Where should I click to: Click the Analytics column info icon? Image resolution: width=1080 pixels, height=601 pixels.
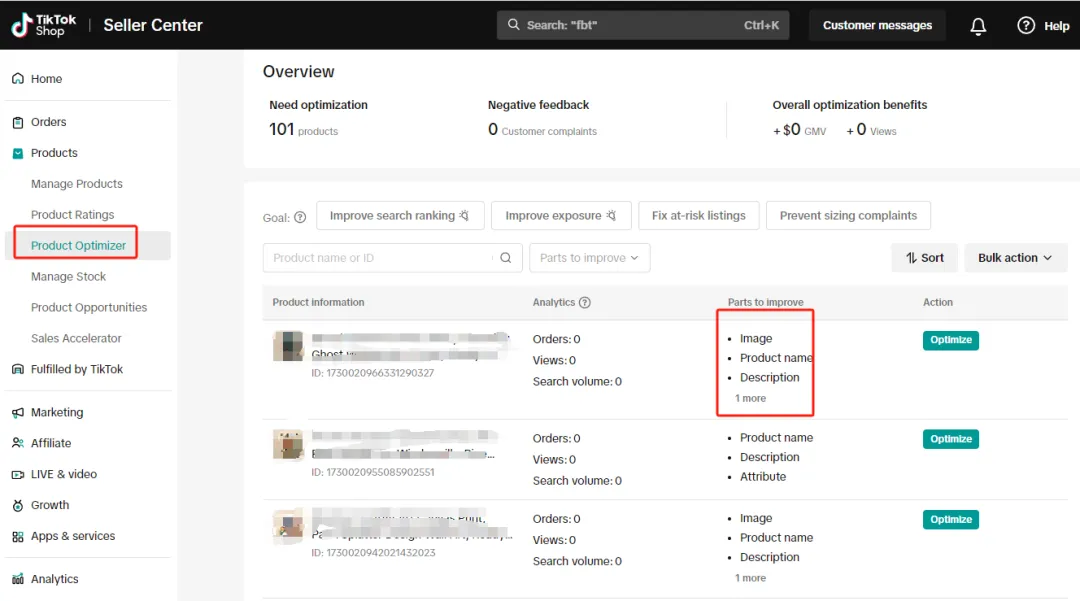pos(585,302)
